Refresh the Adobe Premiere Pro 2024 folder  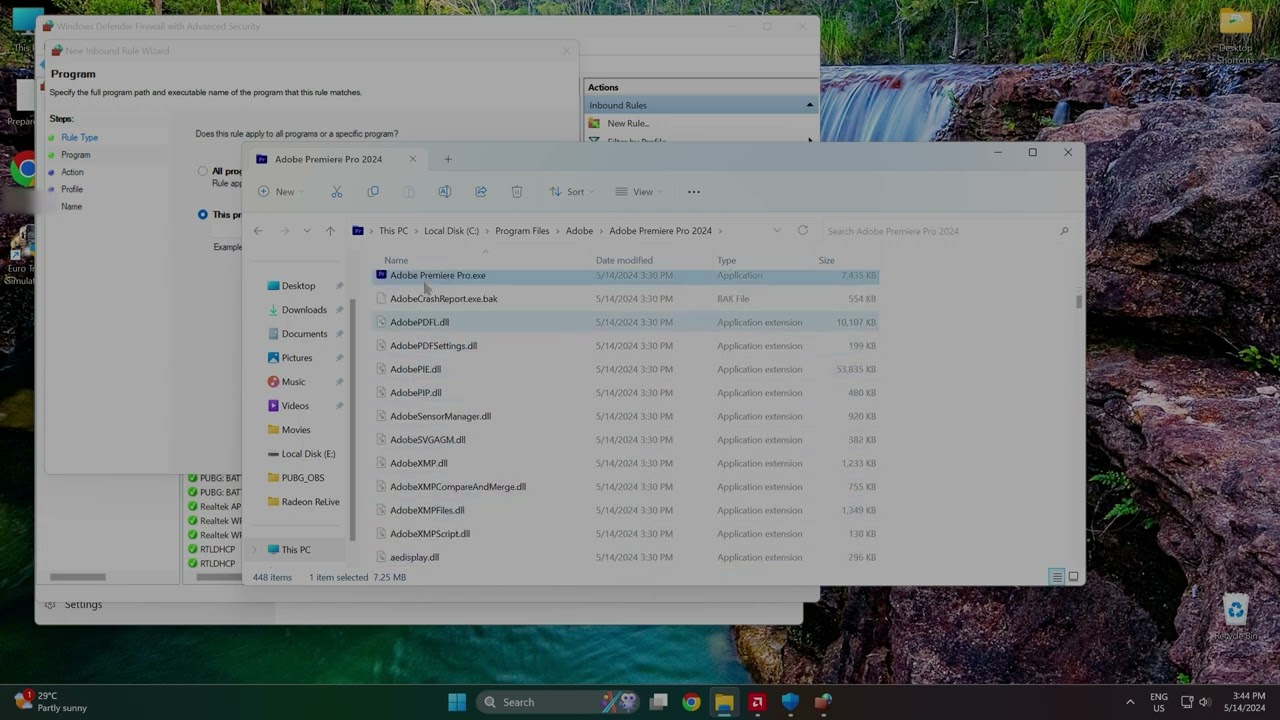[x=803, y=231]
